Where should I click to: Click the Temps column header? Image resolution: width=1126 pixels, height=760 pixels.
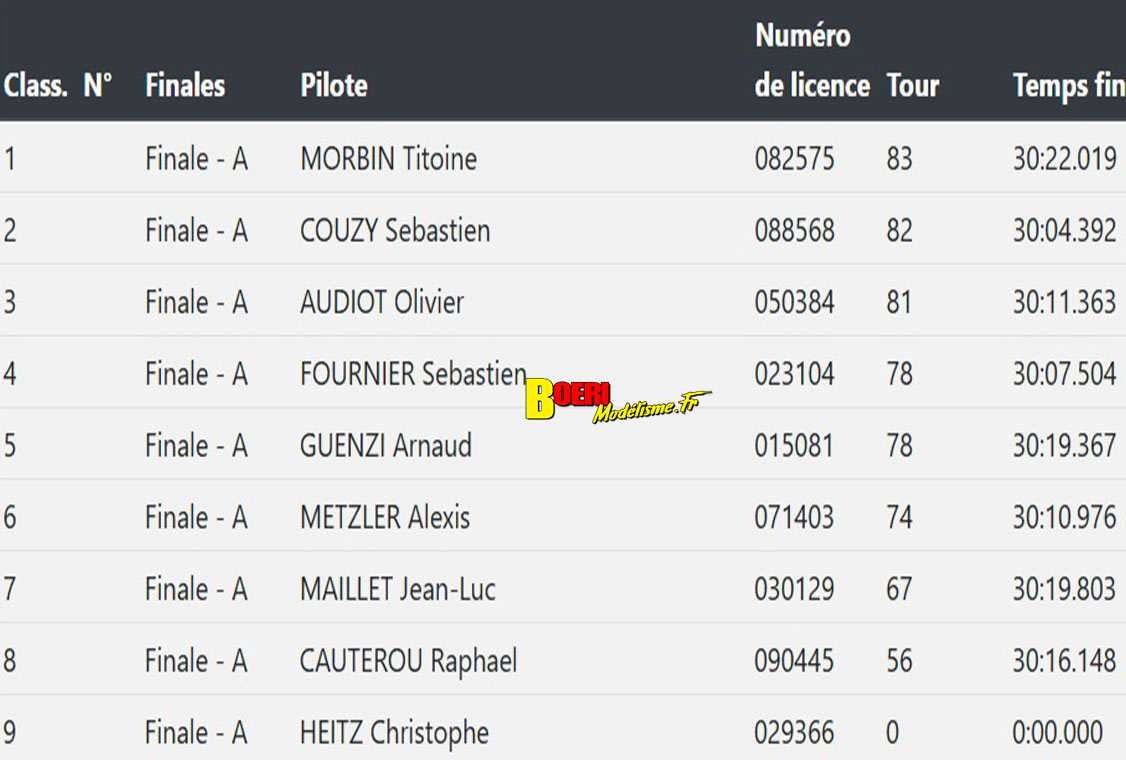tap(1067, 86)
